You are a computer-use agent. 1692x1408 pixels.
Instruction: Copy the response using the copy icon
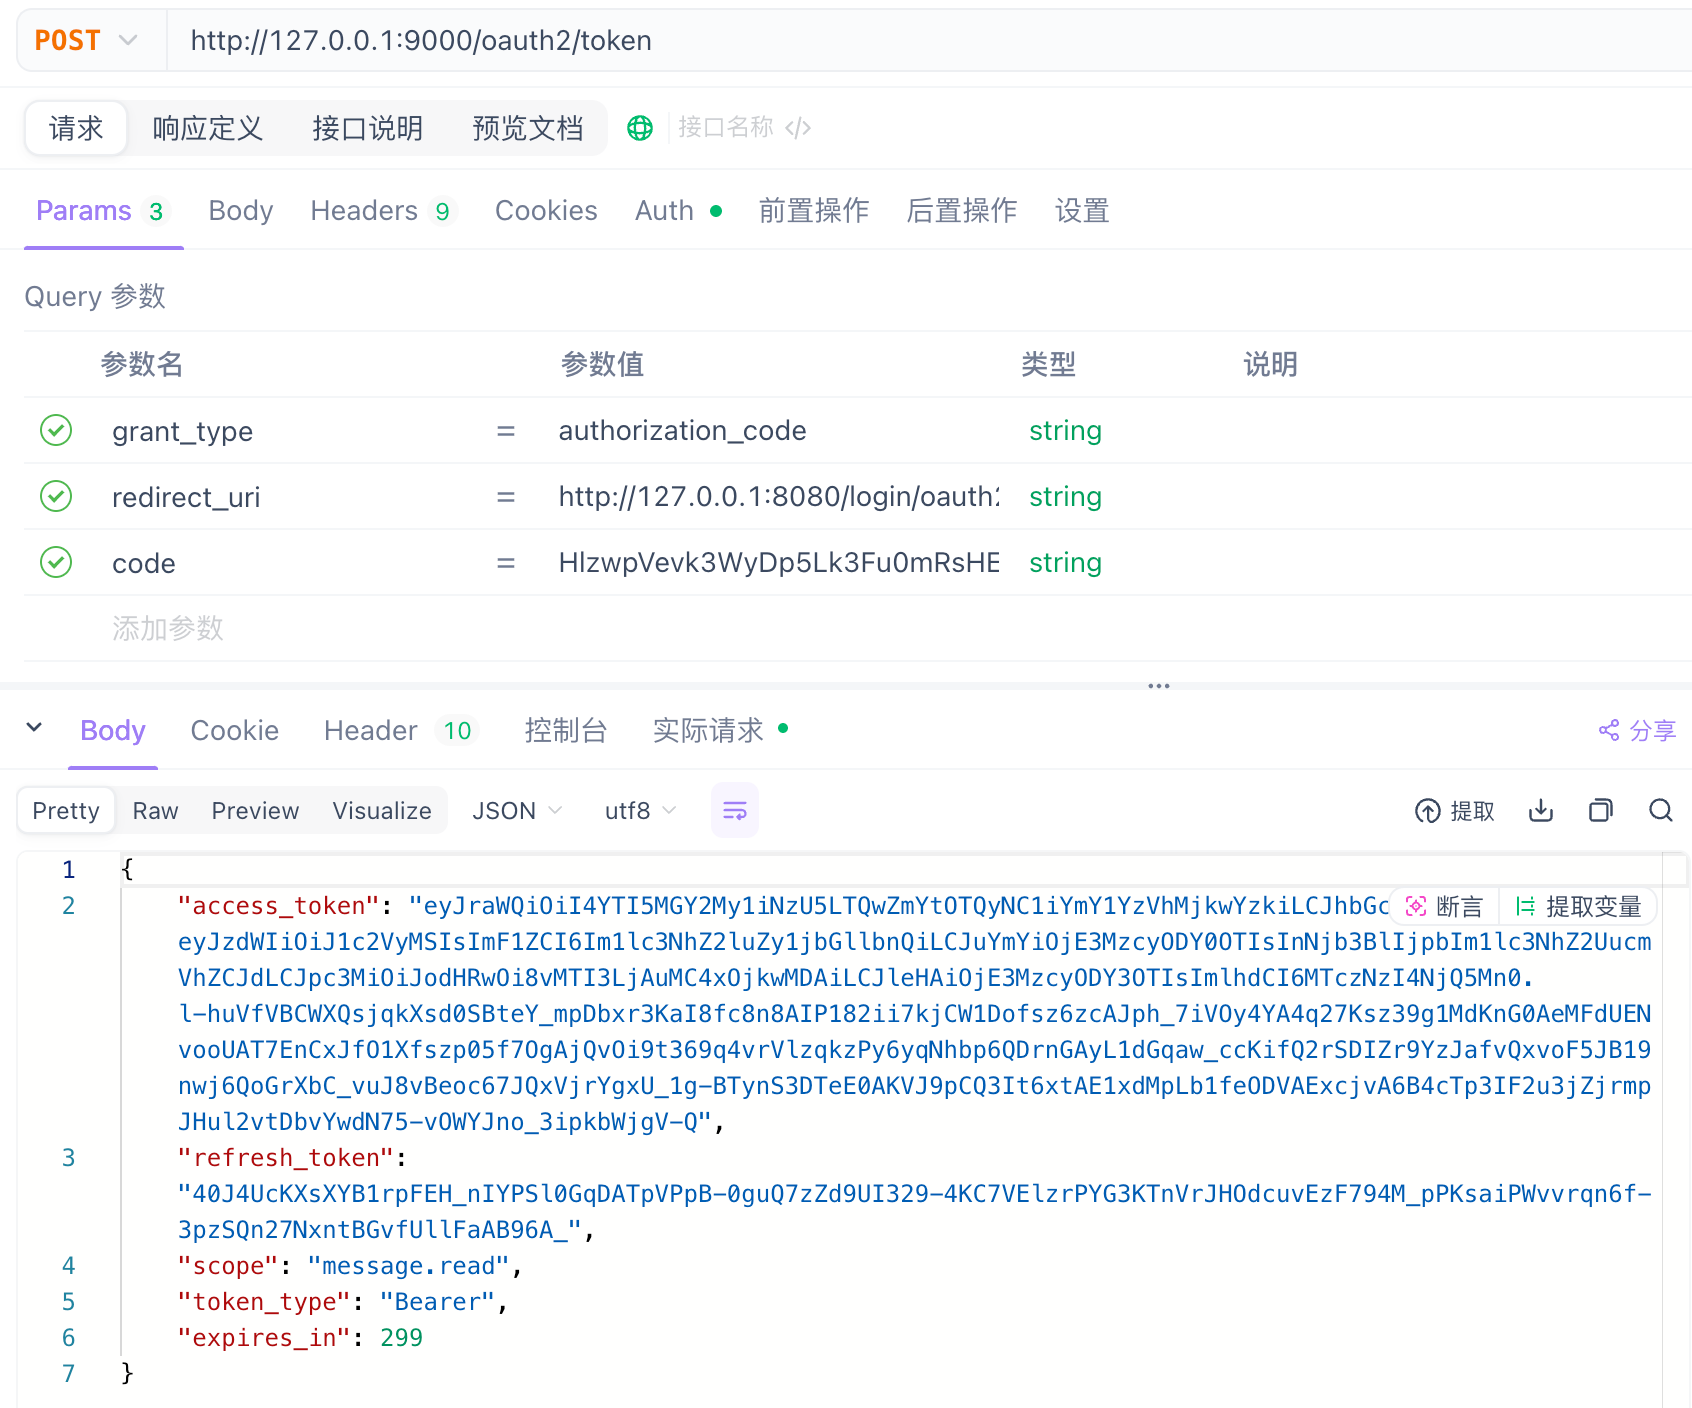1600,811
